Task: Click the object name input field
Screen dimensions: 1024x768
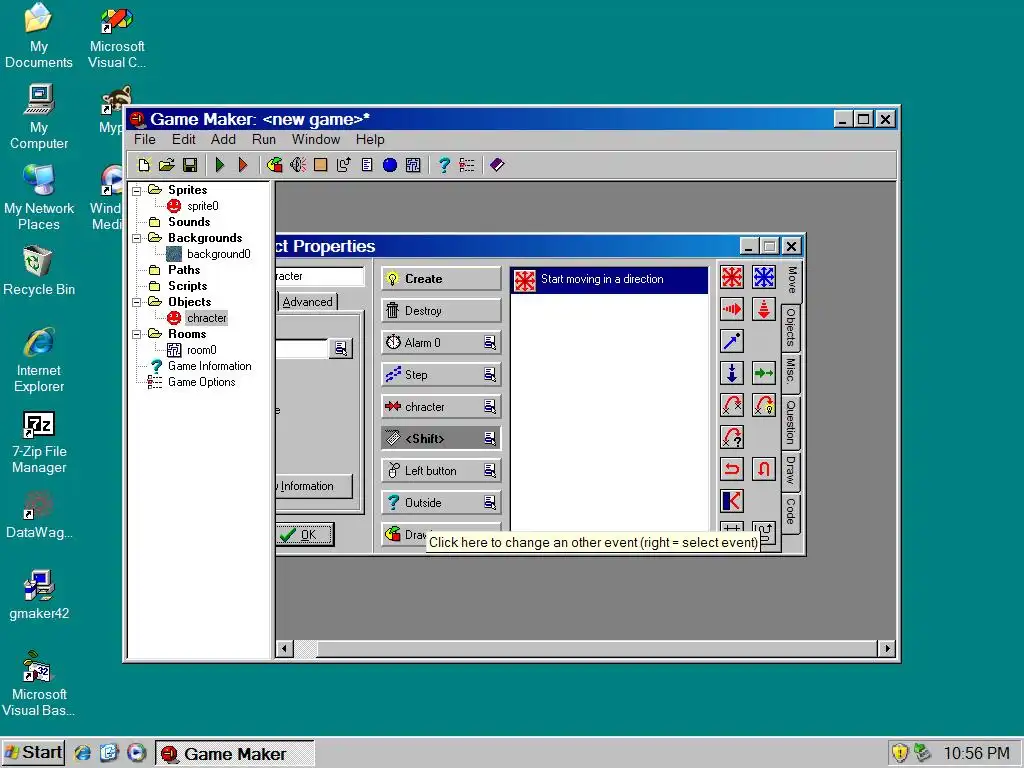Action: (319, 276)
